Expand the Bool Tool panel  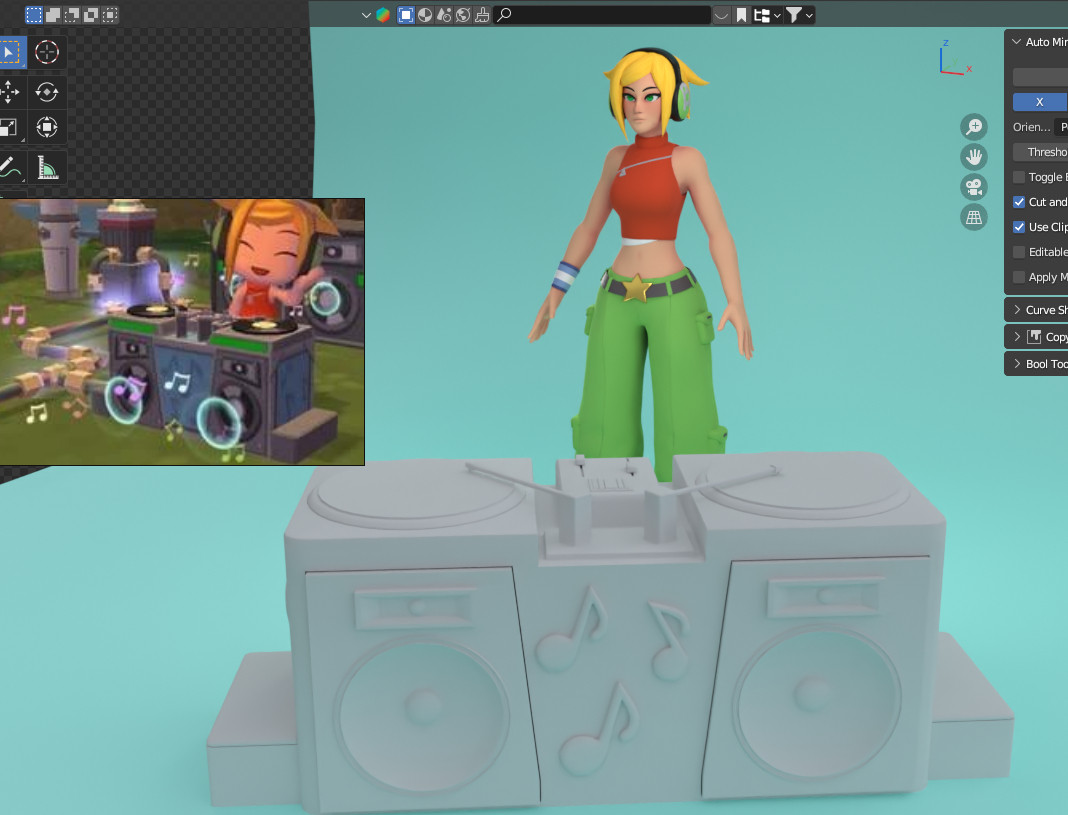tap(1017, 364)
